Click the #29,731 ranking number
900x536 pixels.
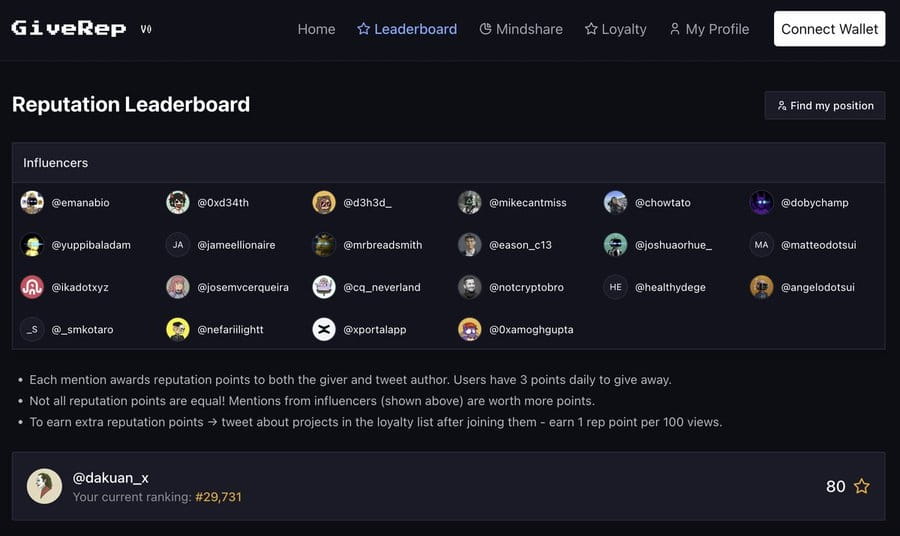tap(218, 497)
